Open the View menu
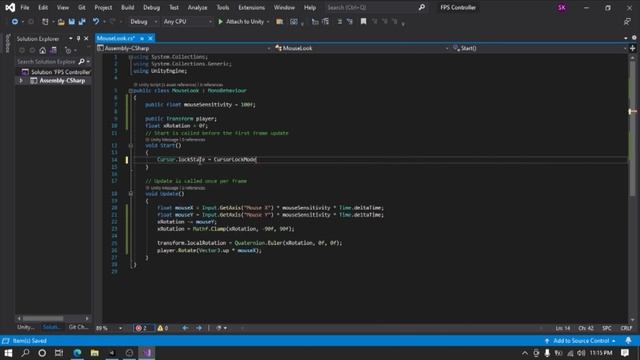This screenshot has height=360, width=640. tap(63, 7)
